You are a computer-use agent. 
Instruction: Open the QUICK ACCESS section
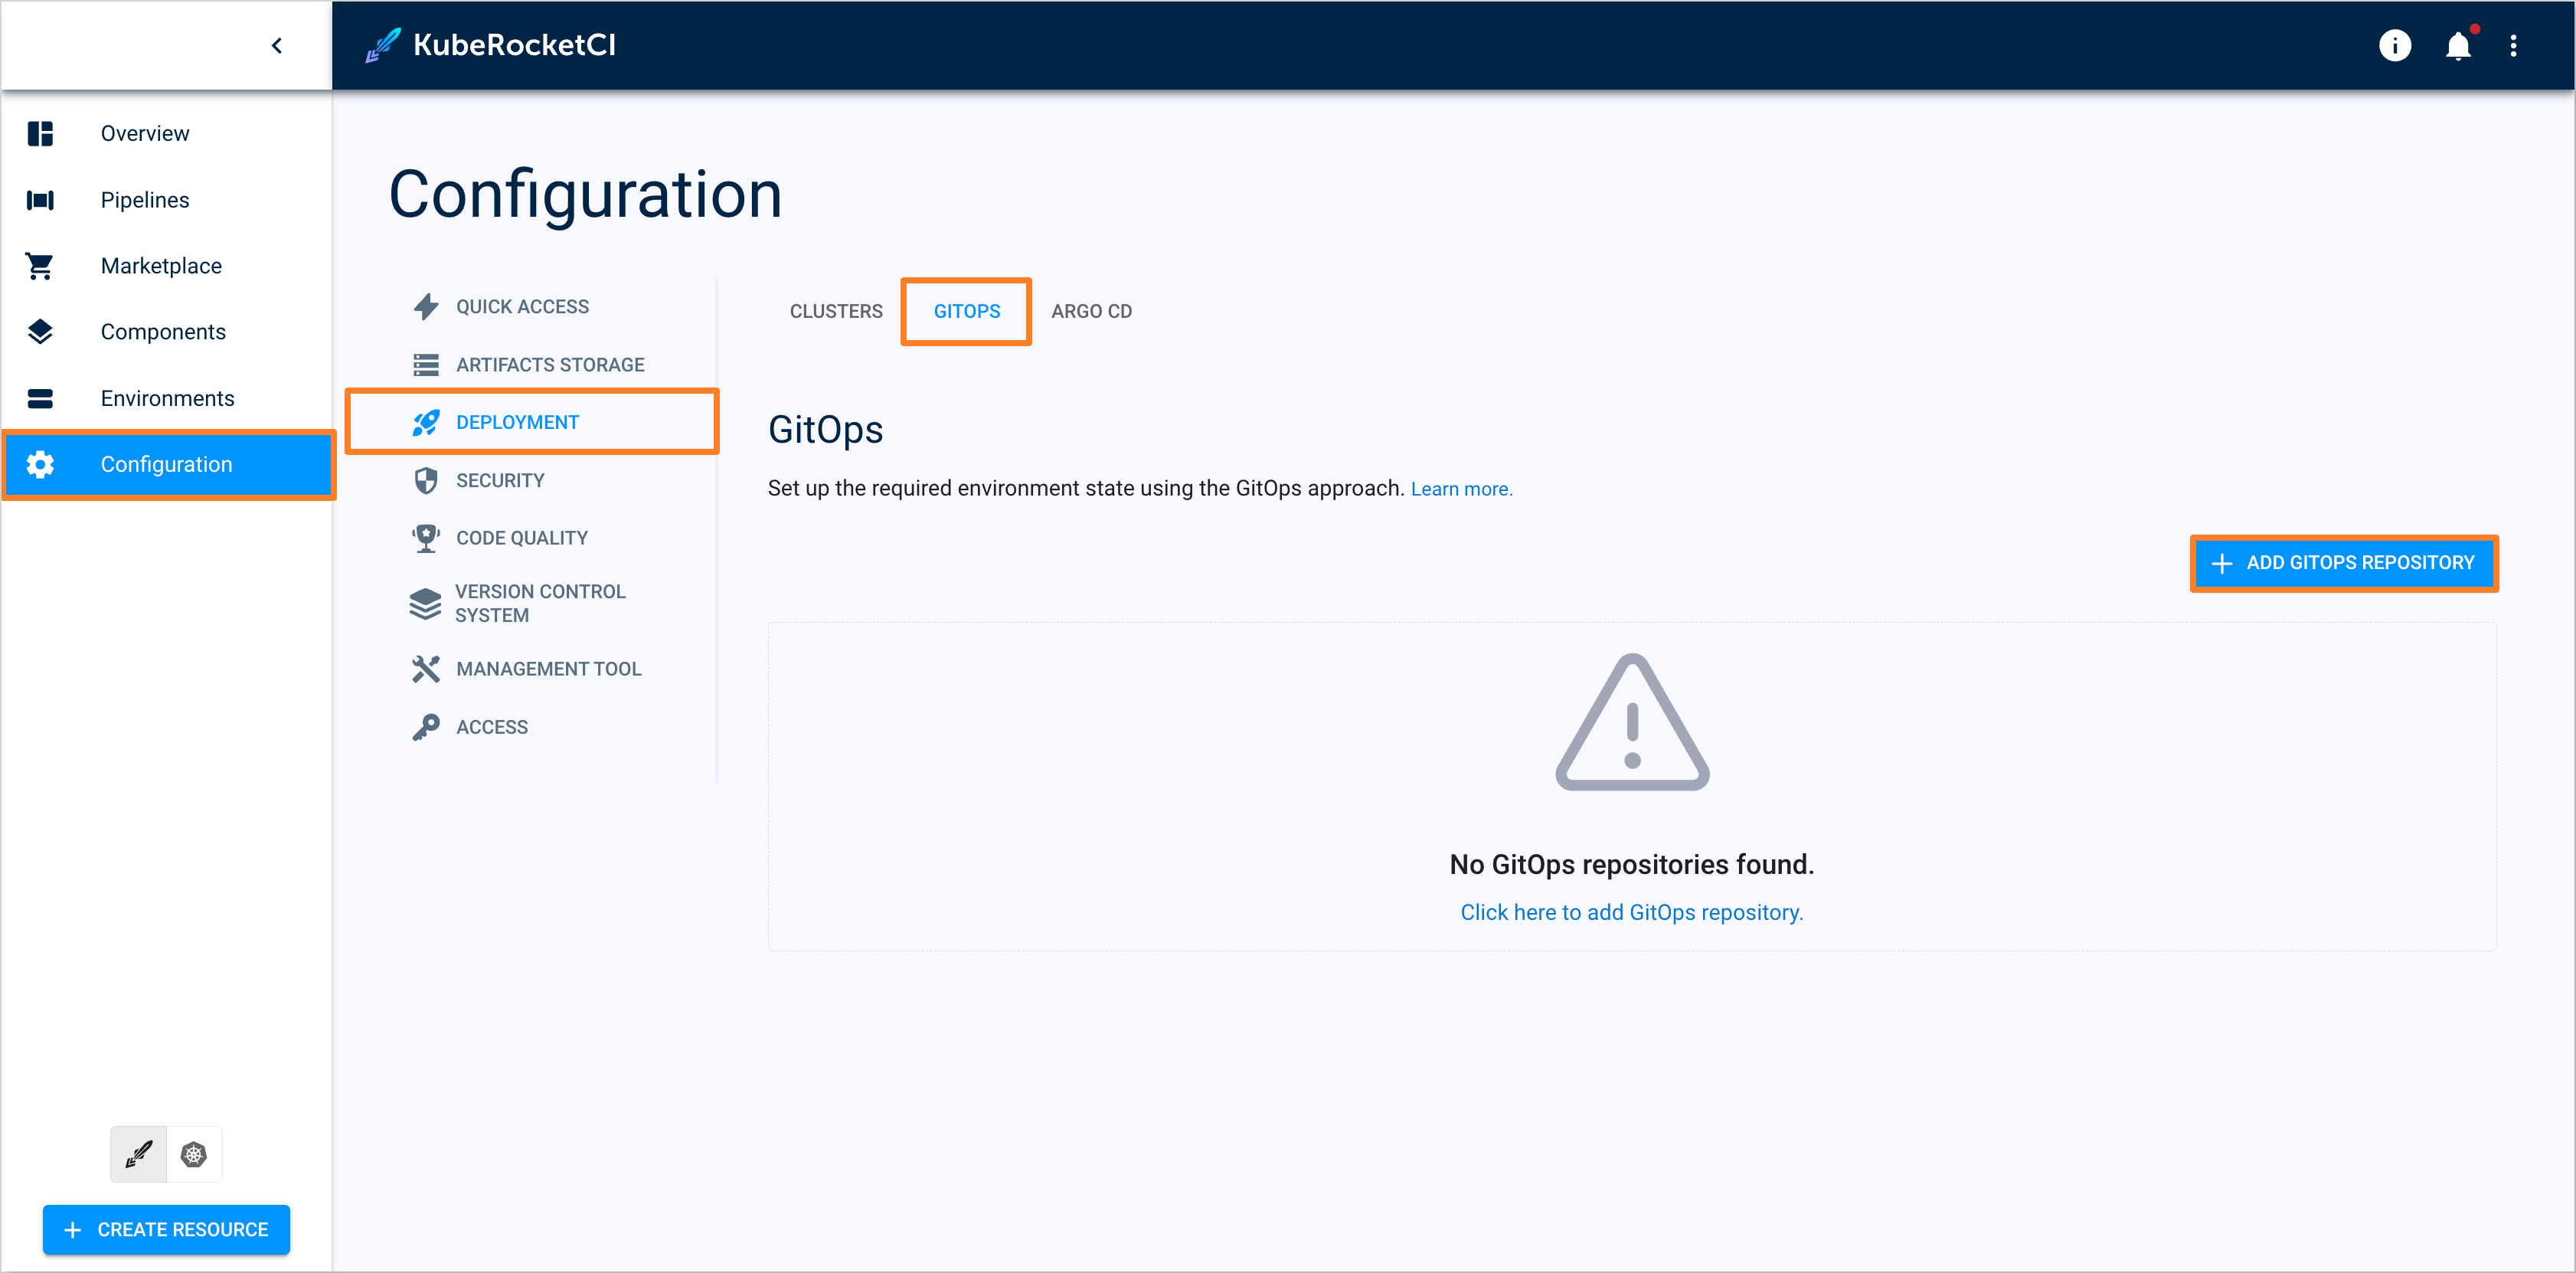[522, 306]
